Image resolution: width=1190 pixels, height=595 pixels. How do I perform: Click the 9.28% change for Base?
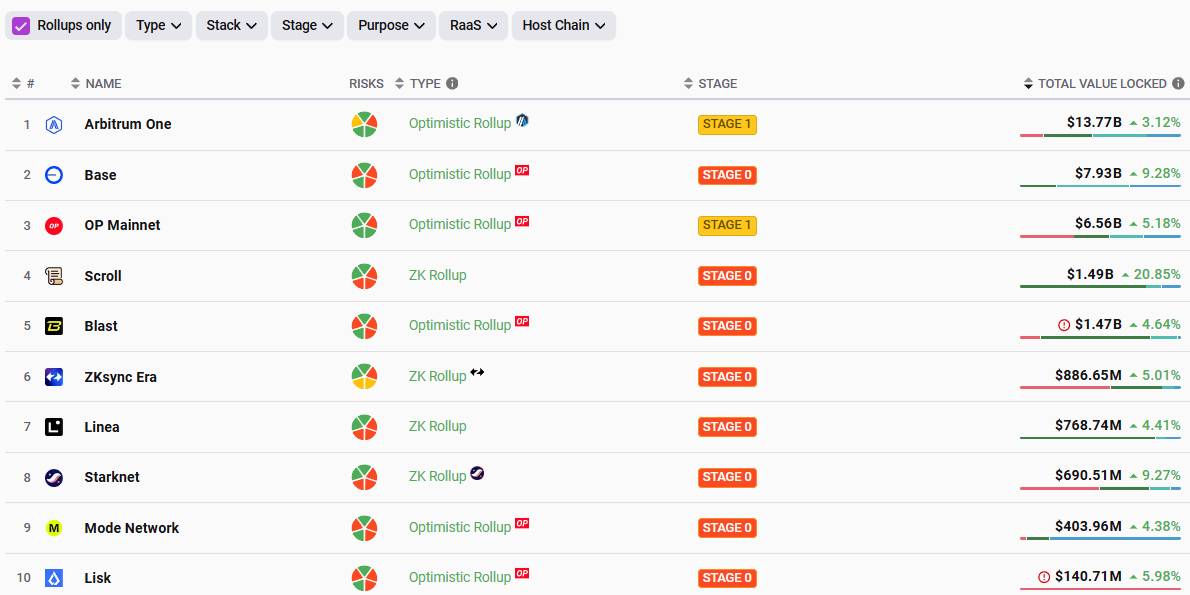1161,173
